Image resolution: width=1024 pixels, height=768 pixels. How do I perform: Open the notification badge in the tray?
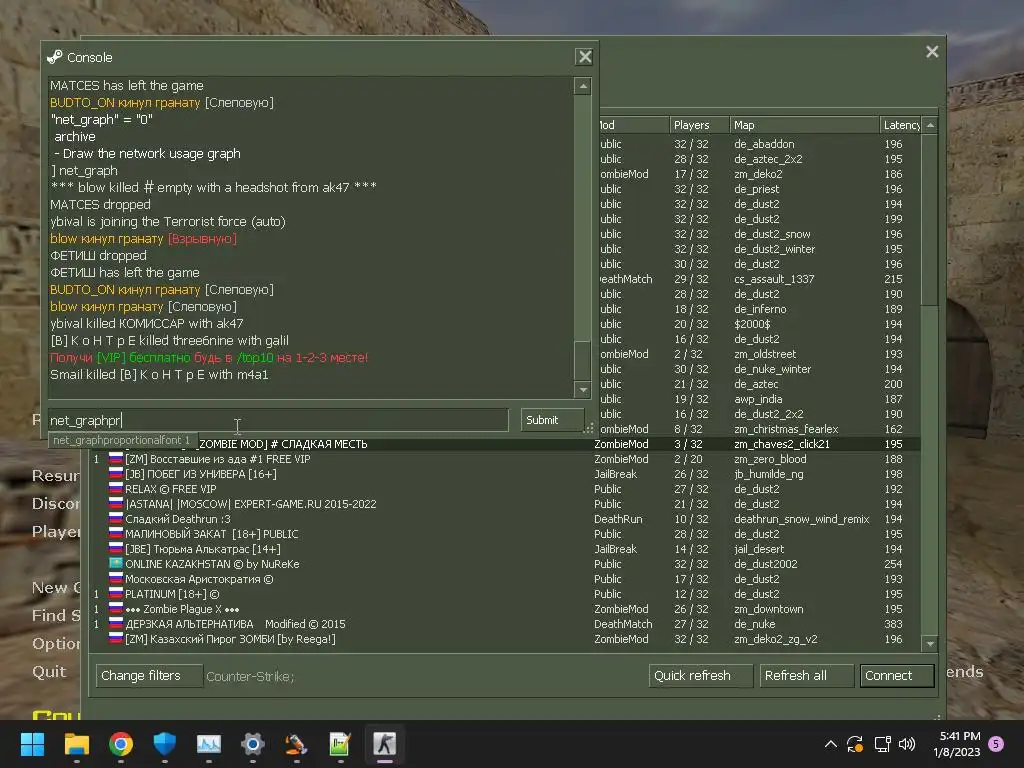tap(996, 743)
